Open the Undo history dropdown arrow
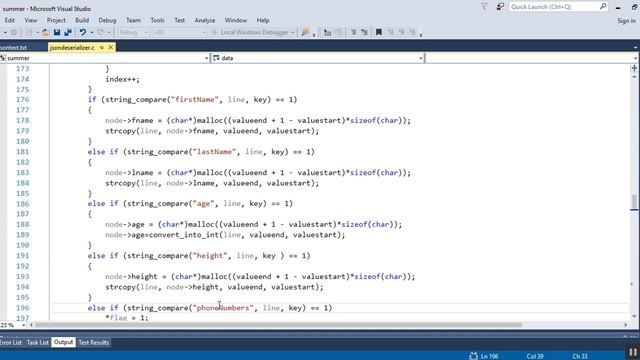The width and height of the screenshot is (640, 360). (91, 32)
